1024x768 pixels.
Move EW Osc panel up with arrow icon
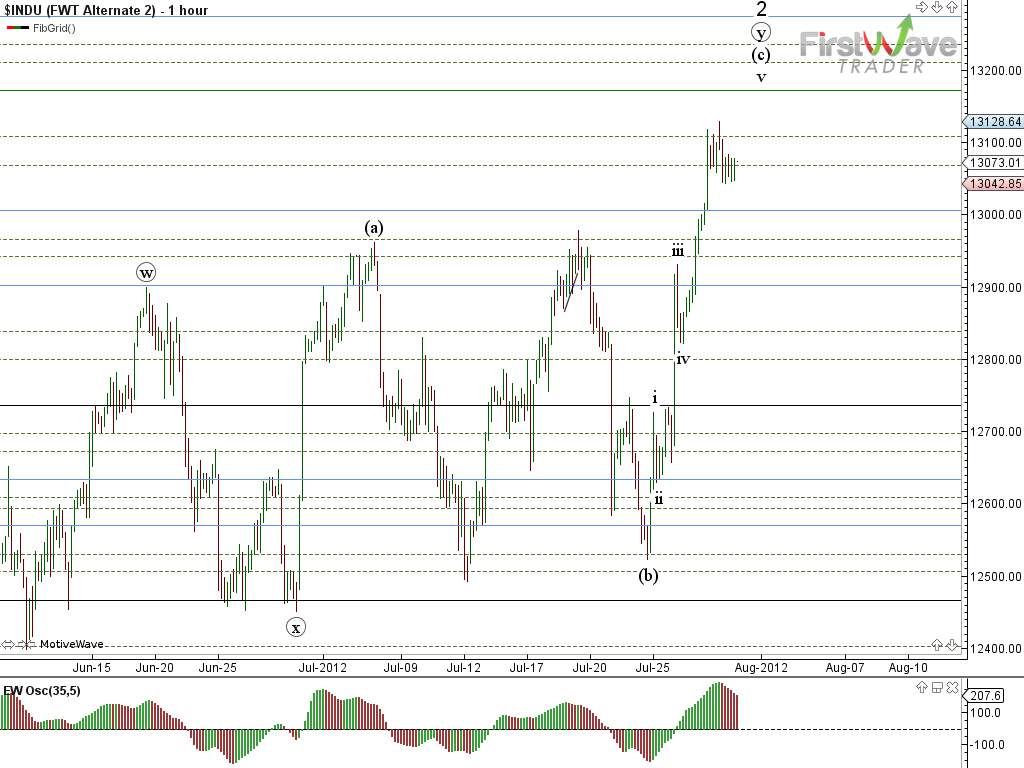tap(922, 687)
